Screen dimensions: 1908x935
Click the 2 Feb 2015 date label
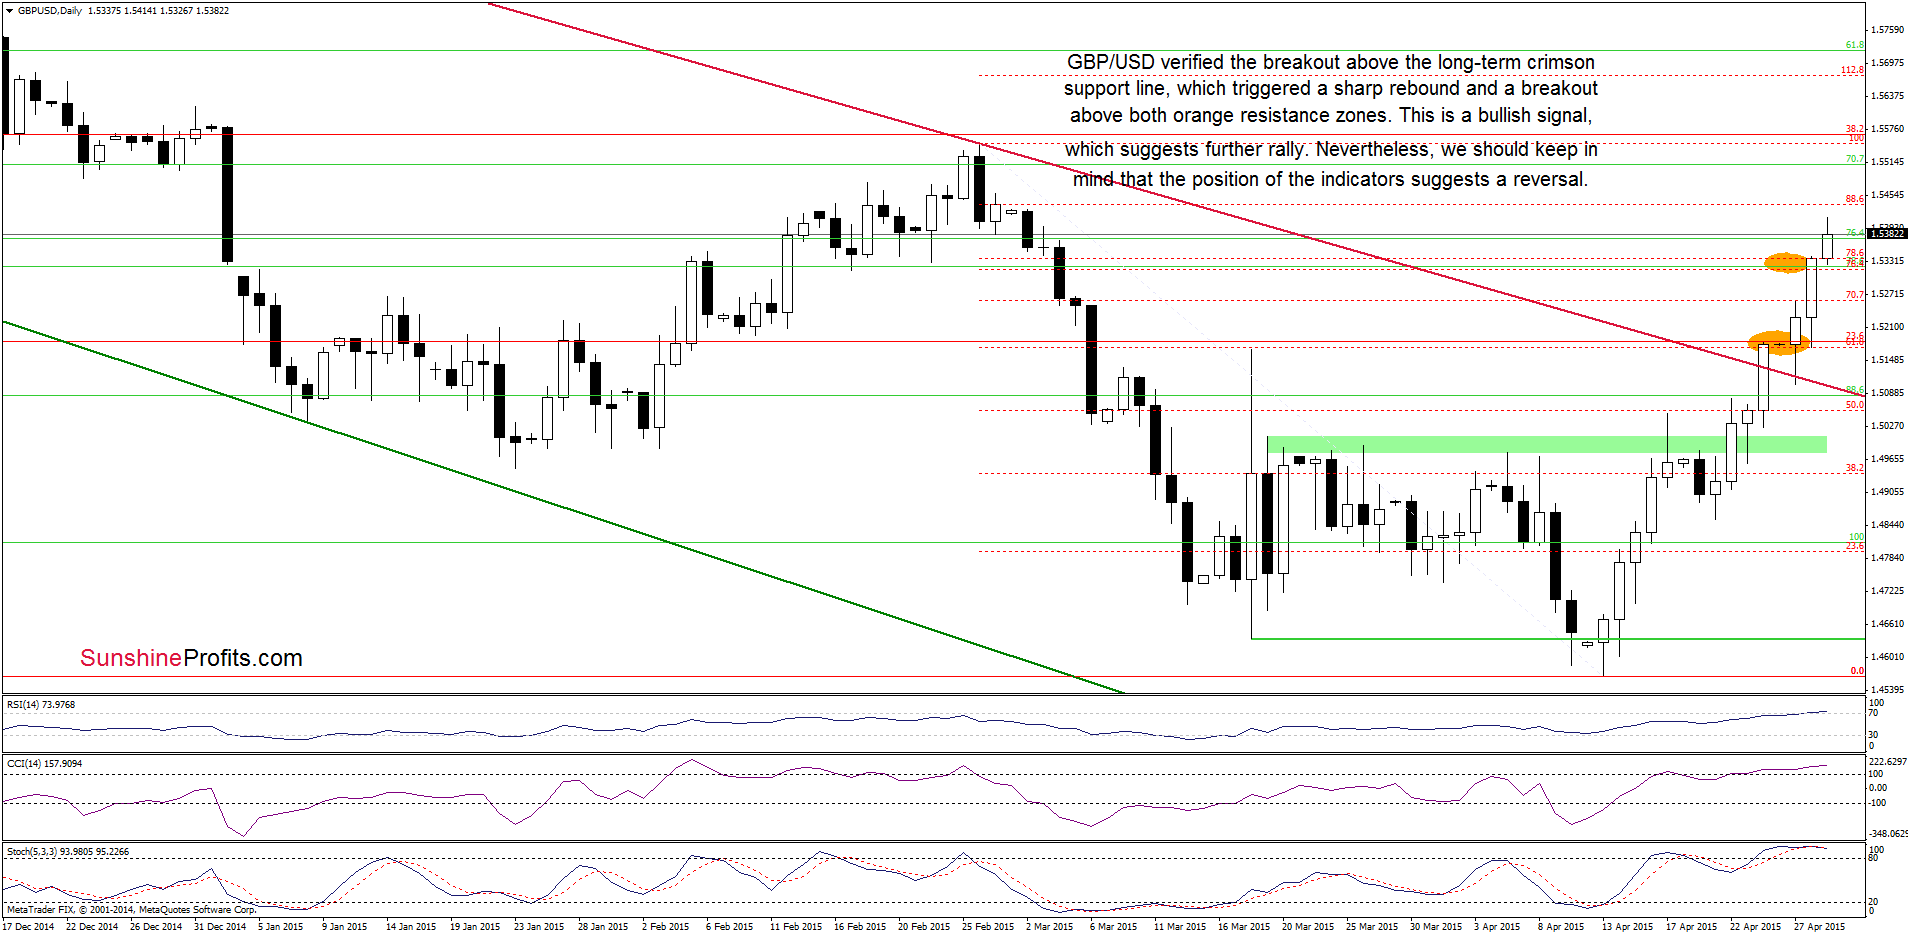666,927
